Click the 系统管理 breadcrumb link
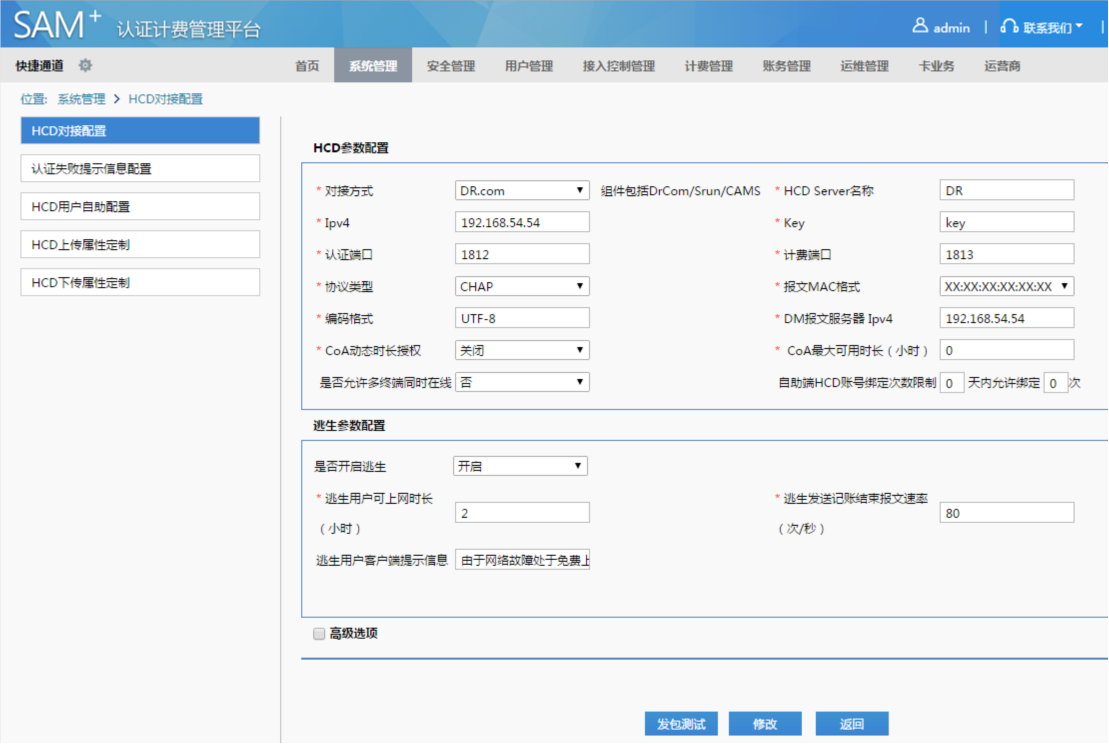Image resolution: width=1109 pixels, height=744 pixels. point(81,99)
